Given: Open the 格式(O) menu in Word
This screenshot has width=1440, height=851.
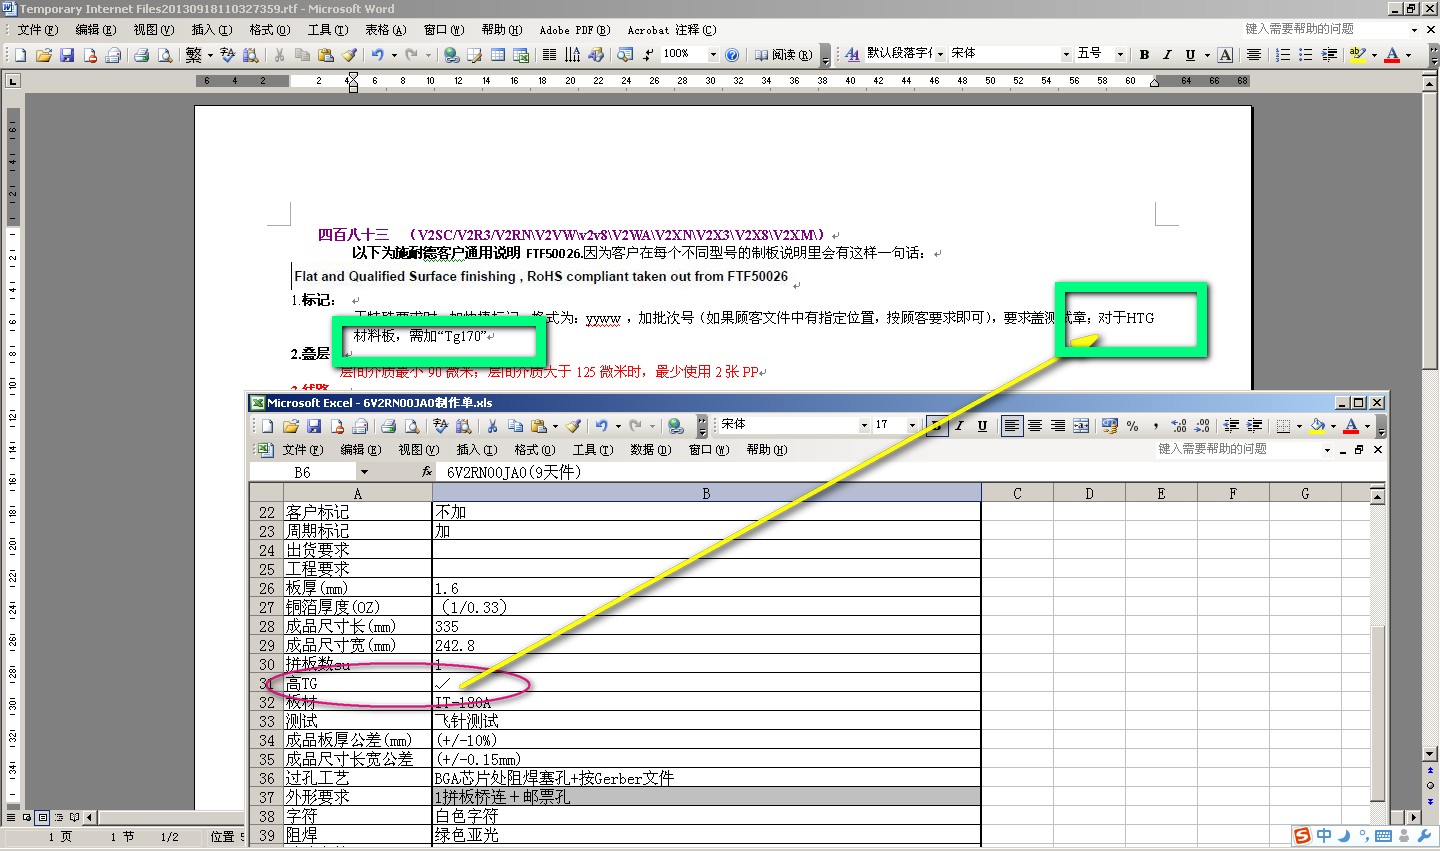Looking at the screenshot, I should click(x=270, y=30).
